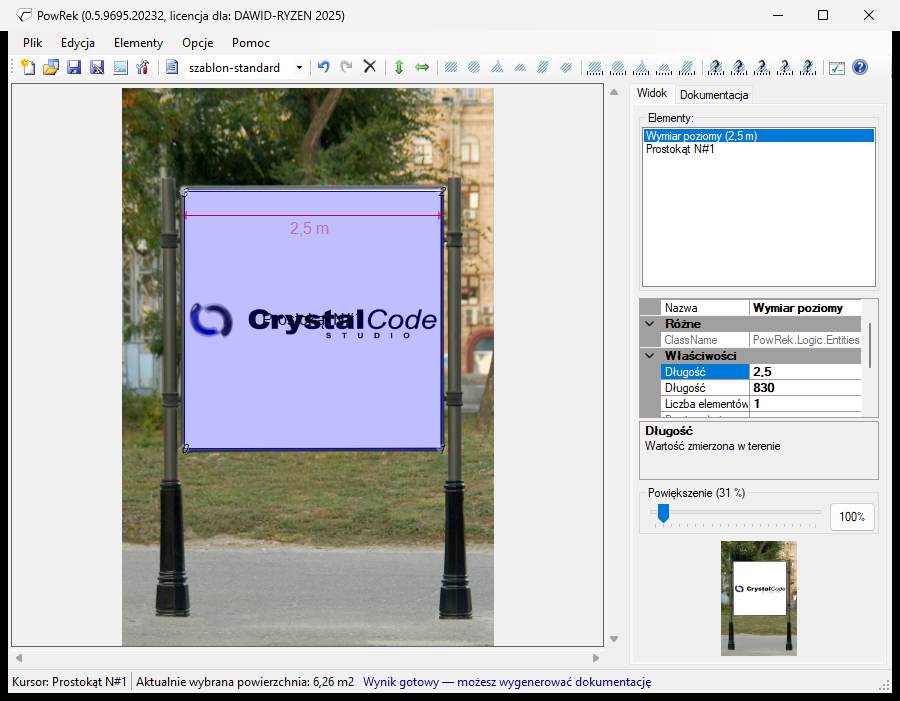Open help with the blue question mark icon
The height and width of the screenshot is (701, 900).
(x=860, y=67)
